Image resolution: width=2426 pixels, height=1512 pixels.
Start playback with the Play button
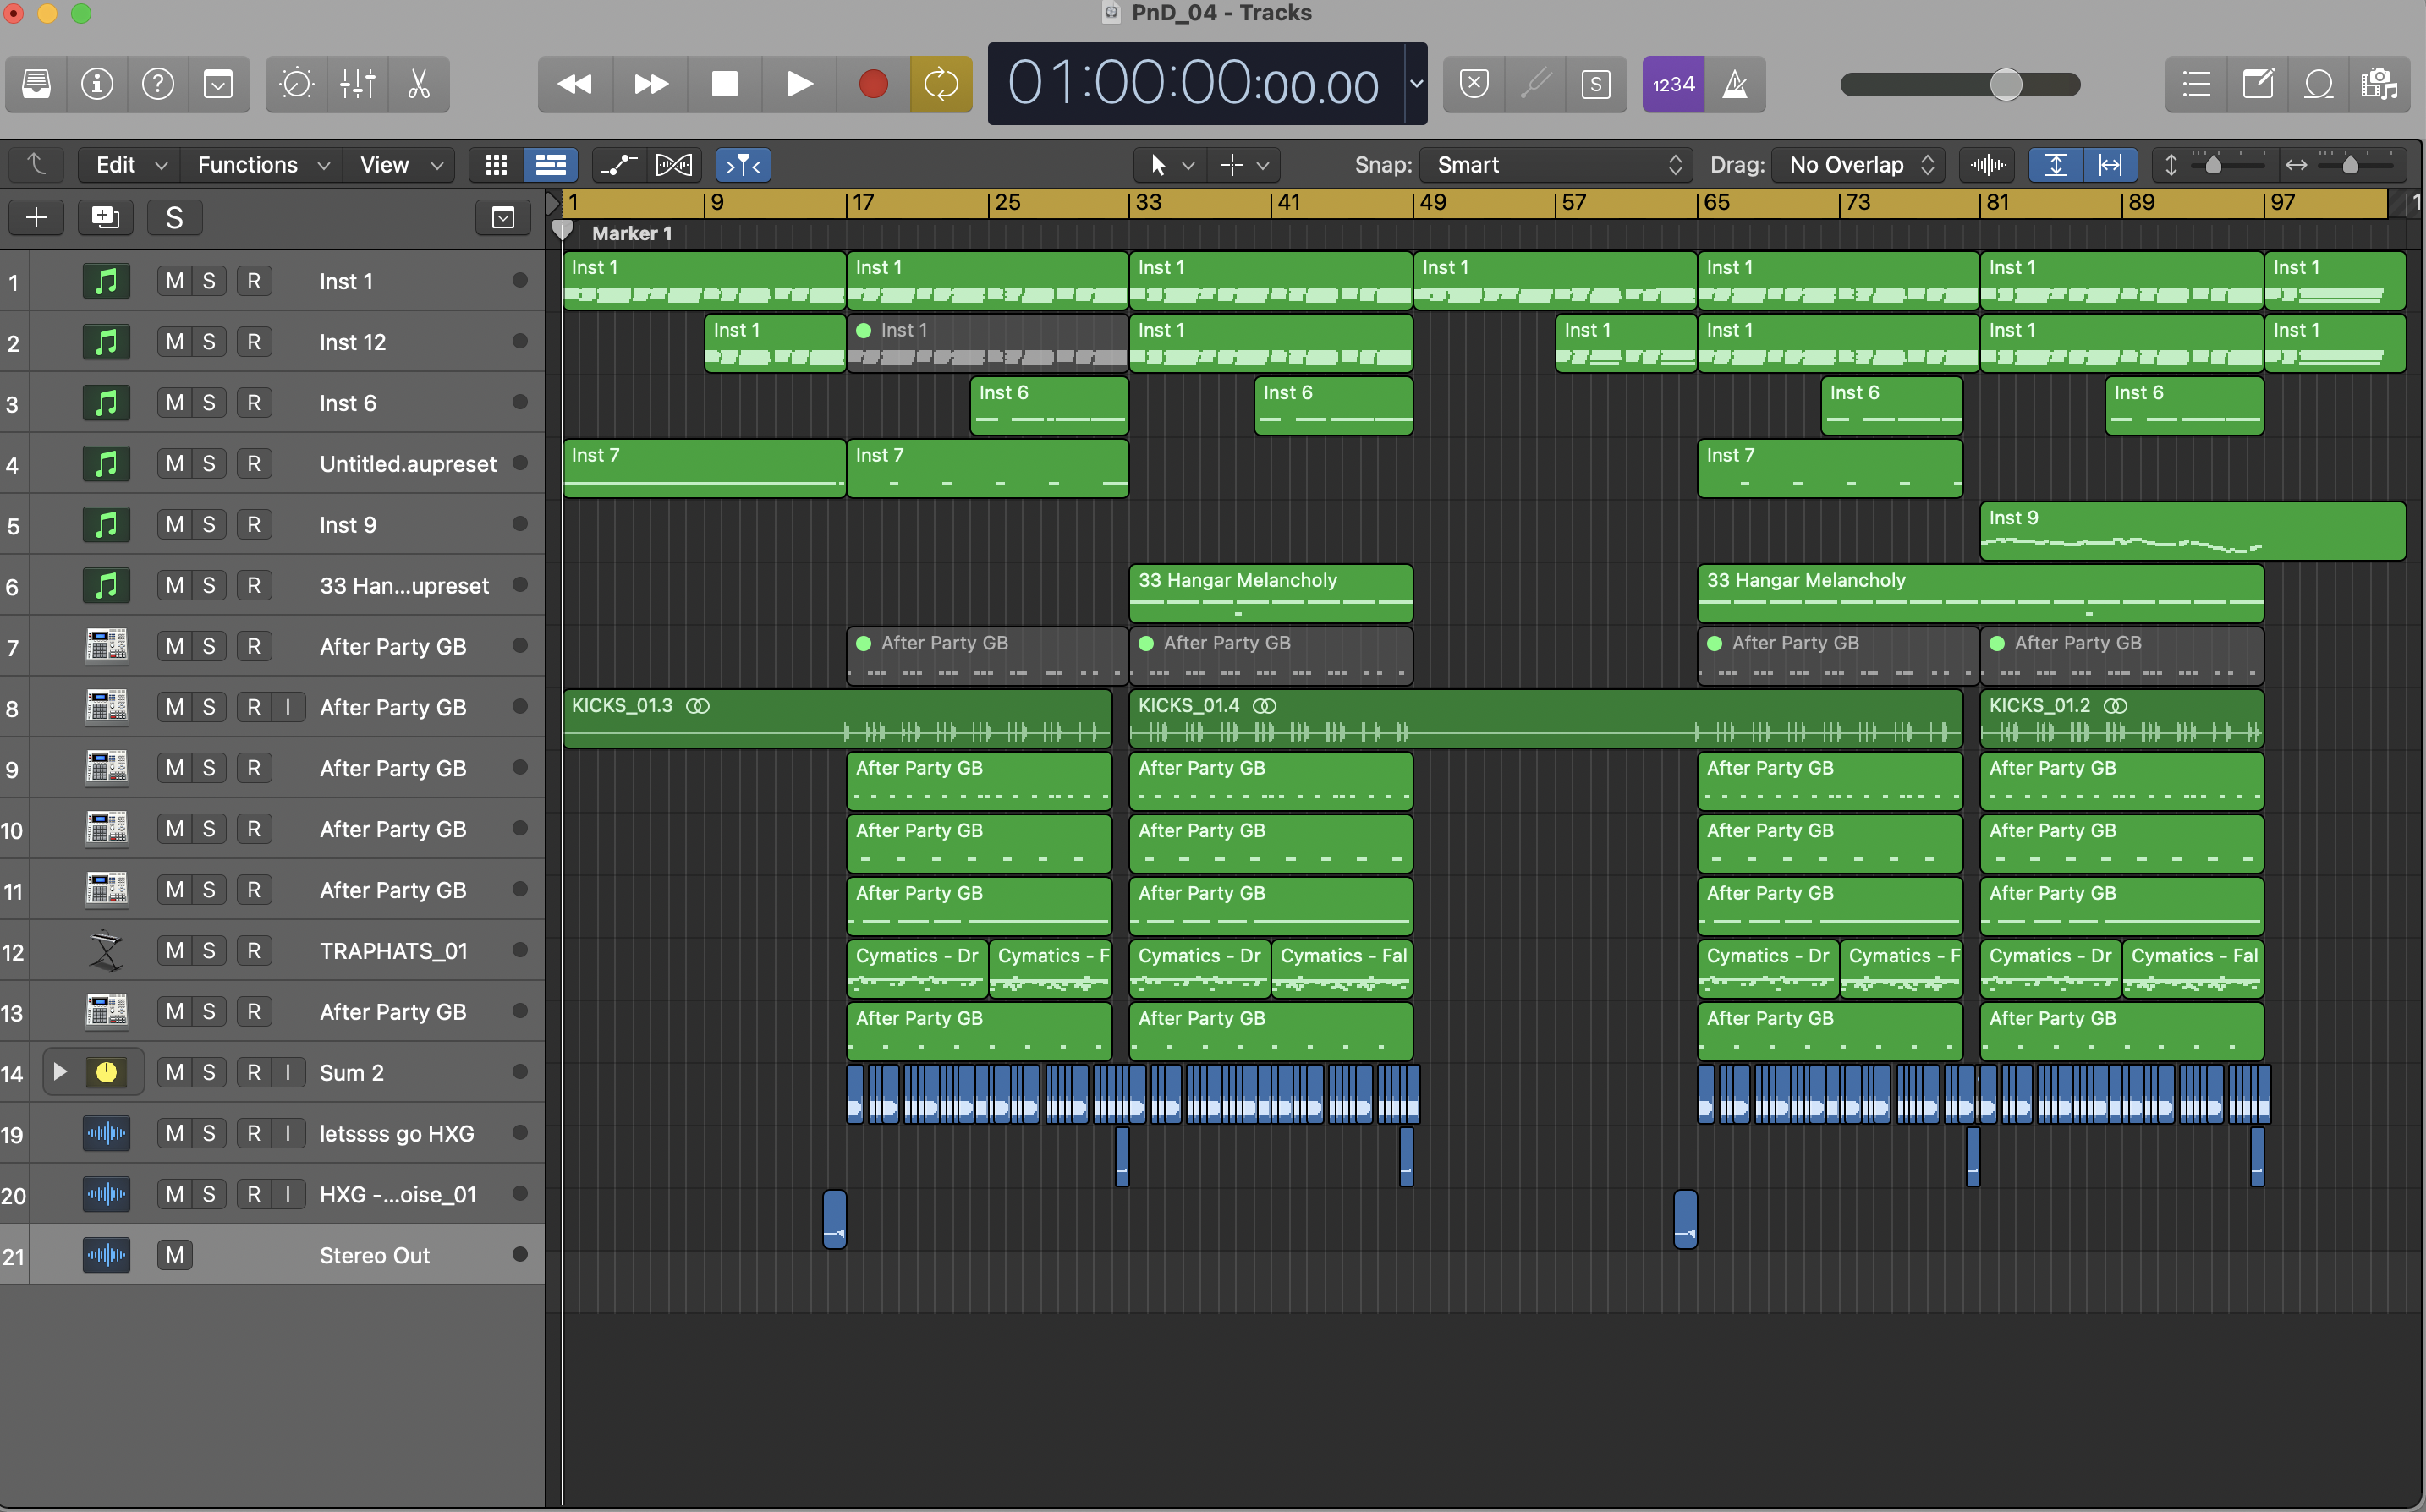click(799, 84)
